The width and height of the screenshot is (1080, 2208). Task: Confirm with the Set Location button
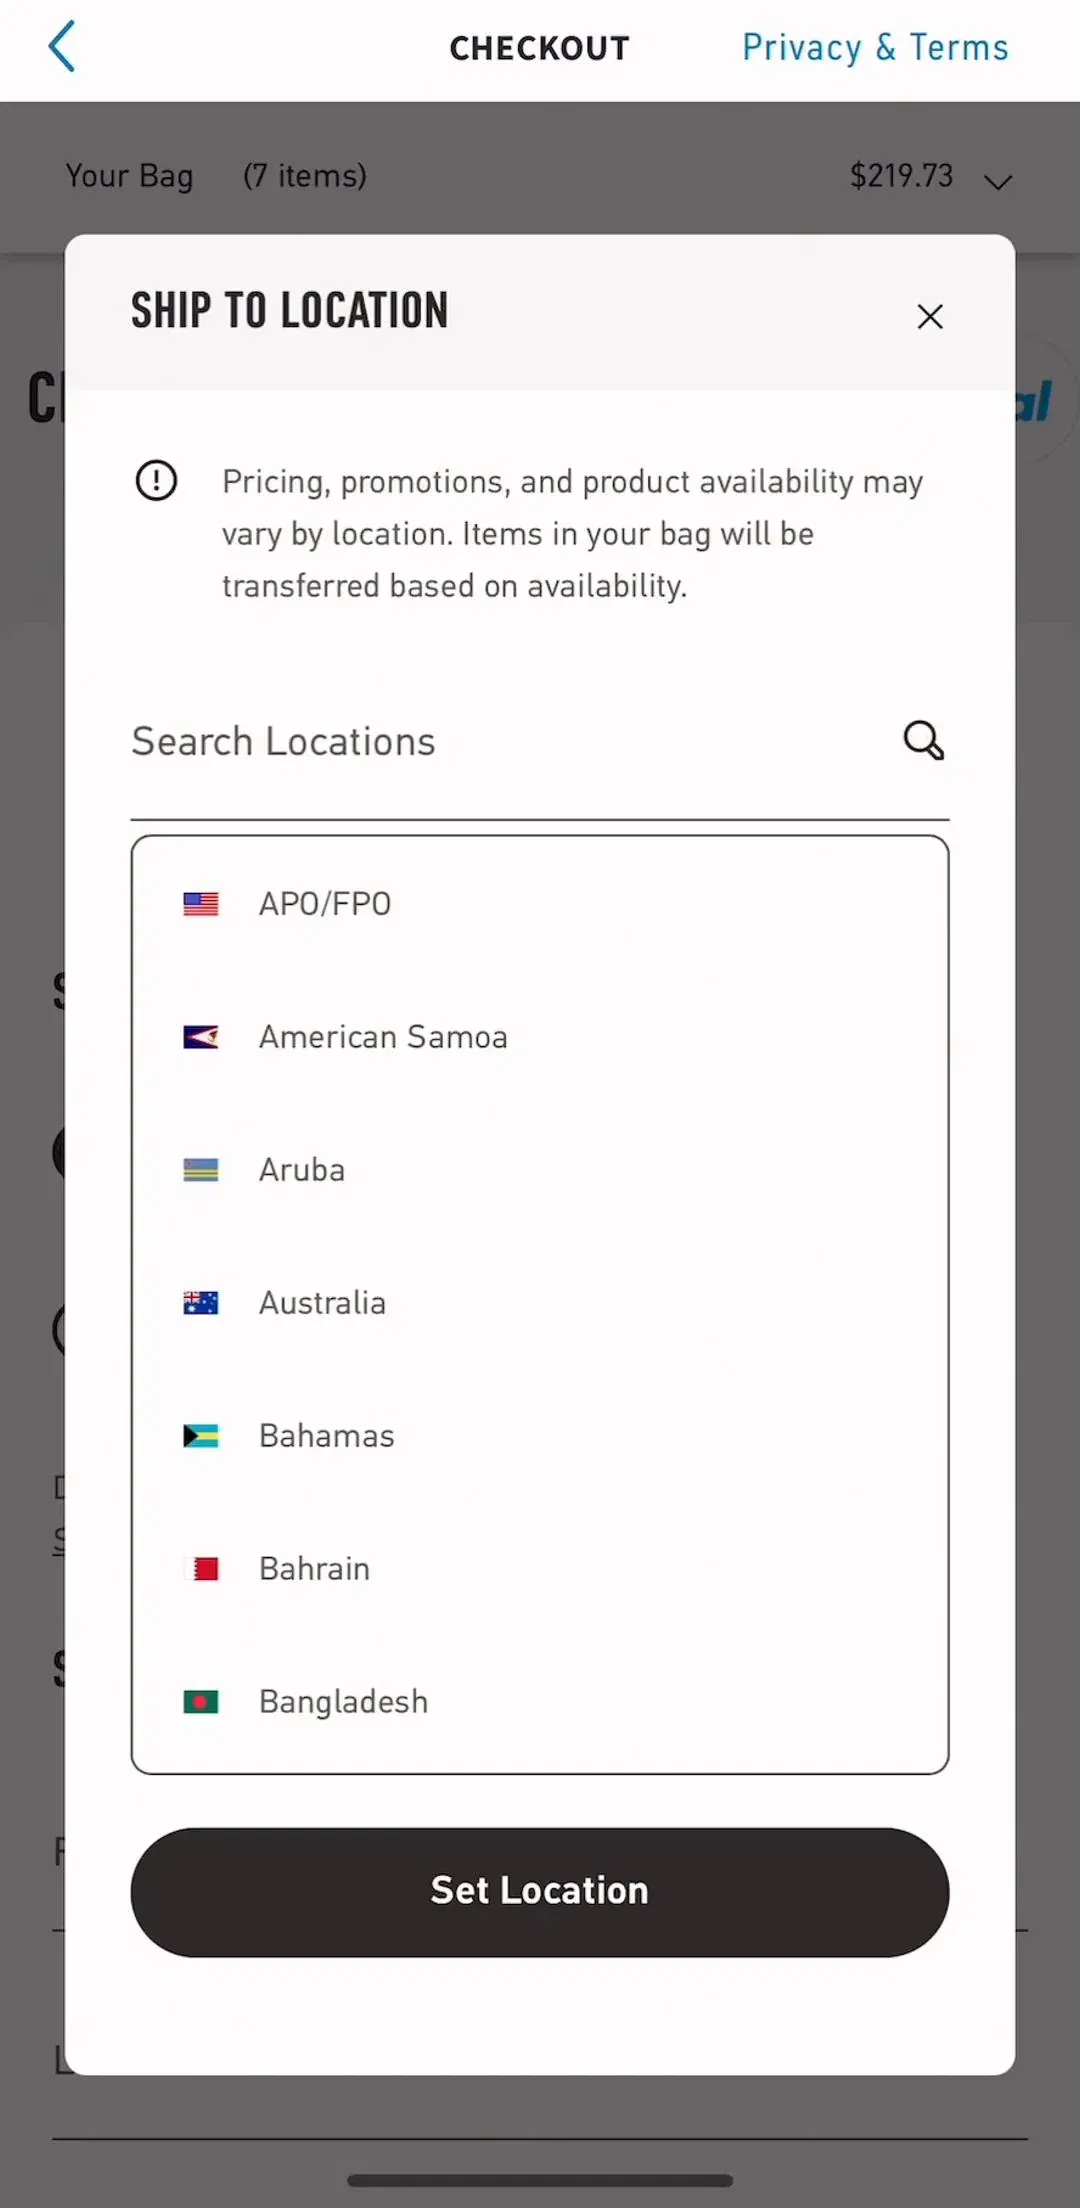(540, 1892)
